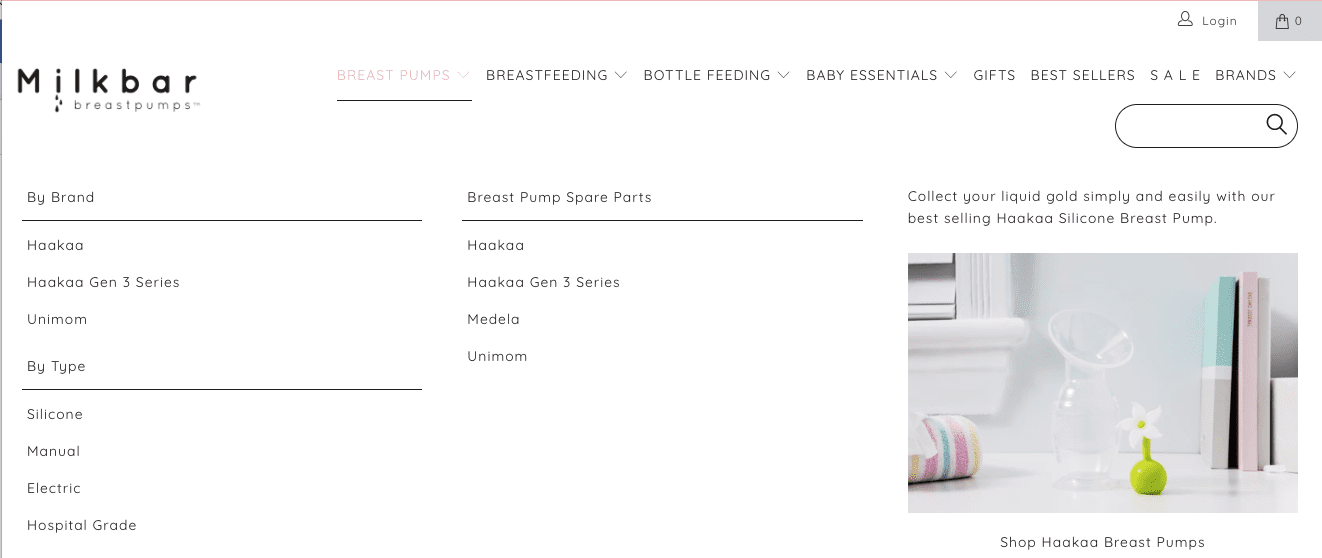Click the Login user icon
The width and height of the screenshot is (1322, 558).
click(x=1186, y=20)
